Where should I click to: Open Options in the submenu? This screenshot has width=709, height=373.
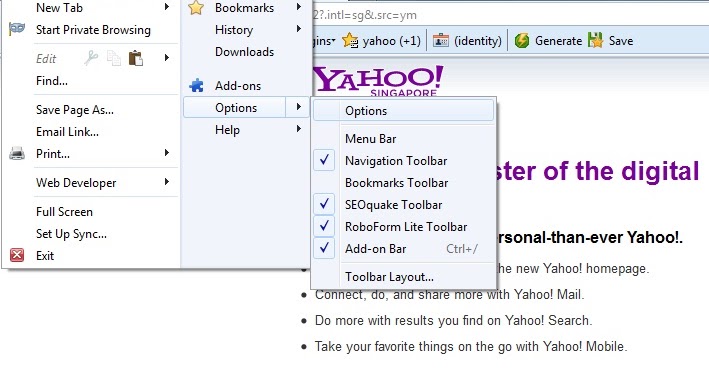tap(403, 111)
